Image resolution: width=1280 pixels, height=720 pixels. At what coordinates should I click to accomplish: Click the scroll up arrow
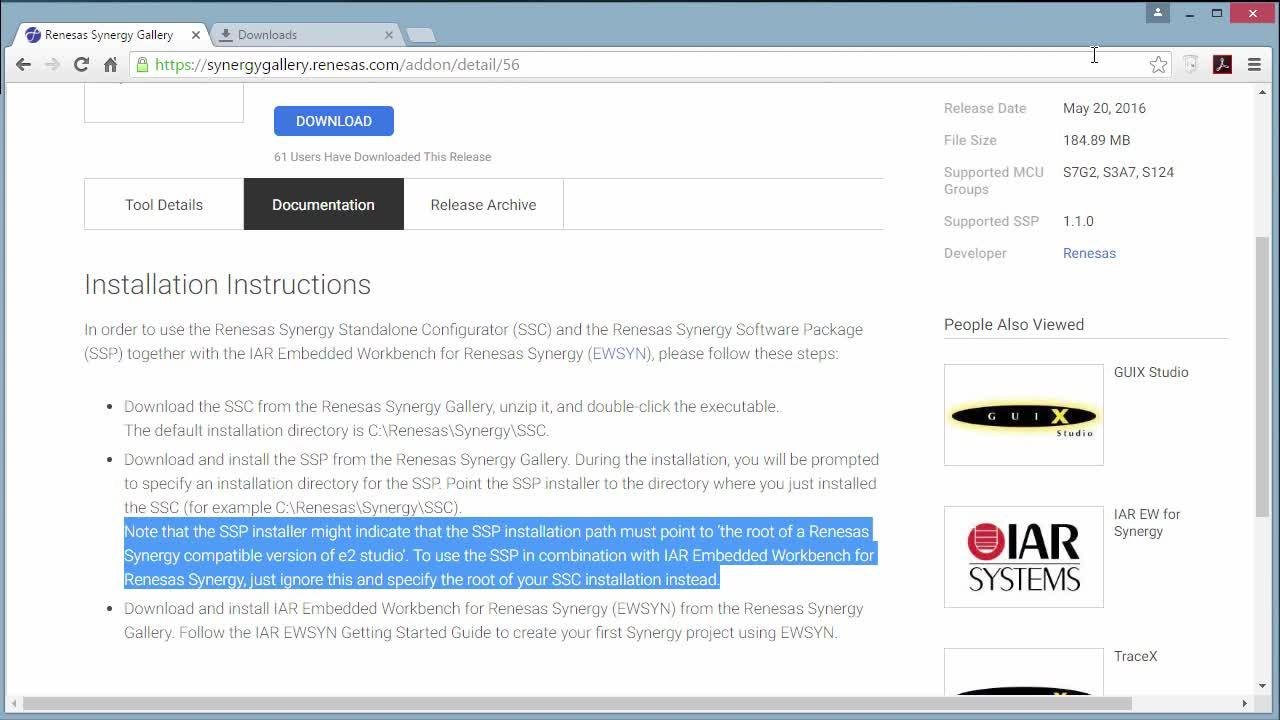click(x=1263, y=92)
